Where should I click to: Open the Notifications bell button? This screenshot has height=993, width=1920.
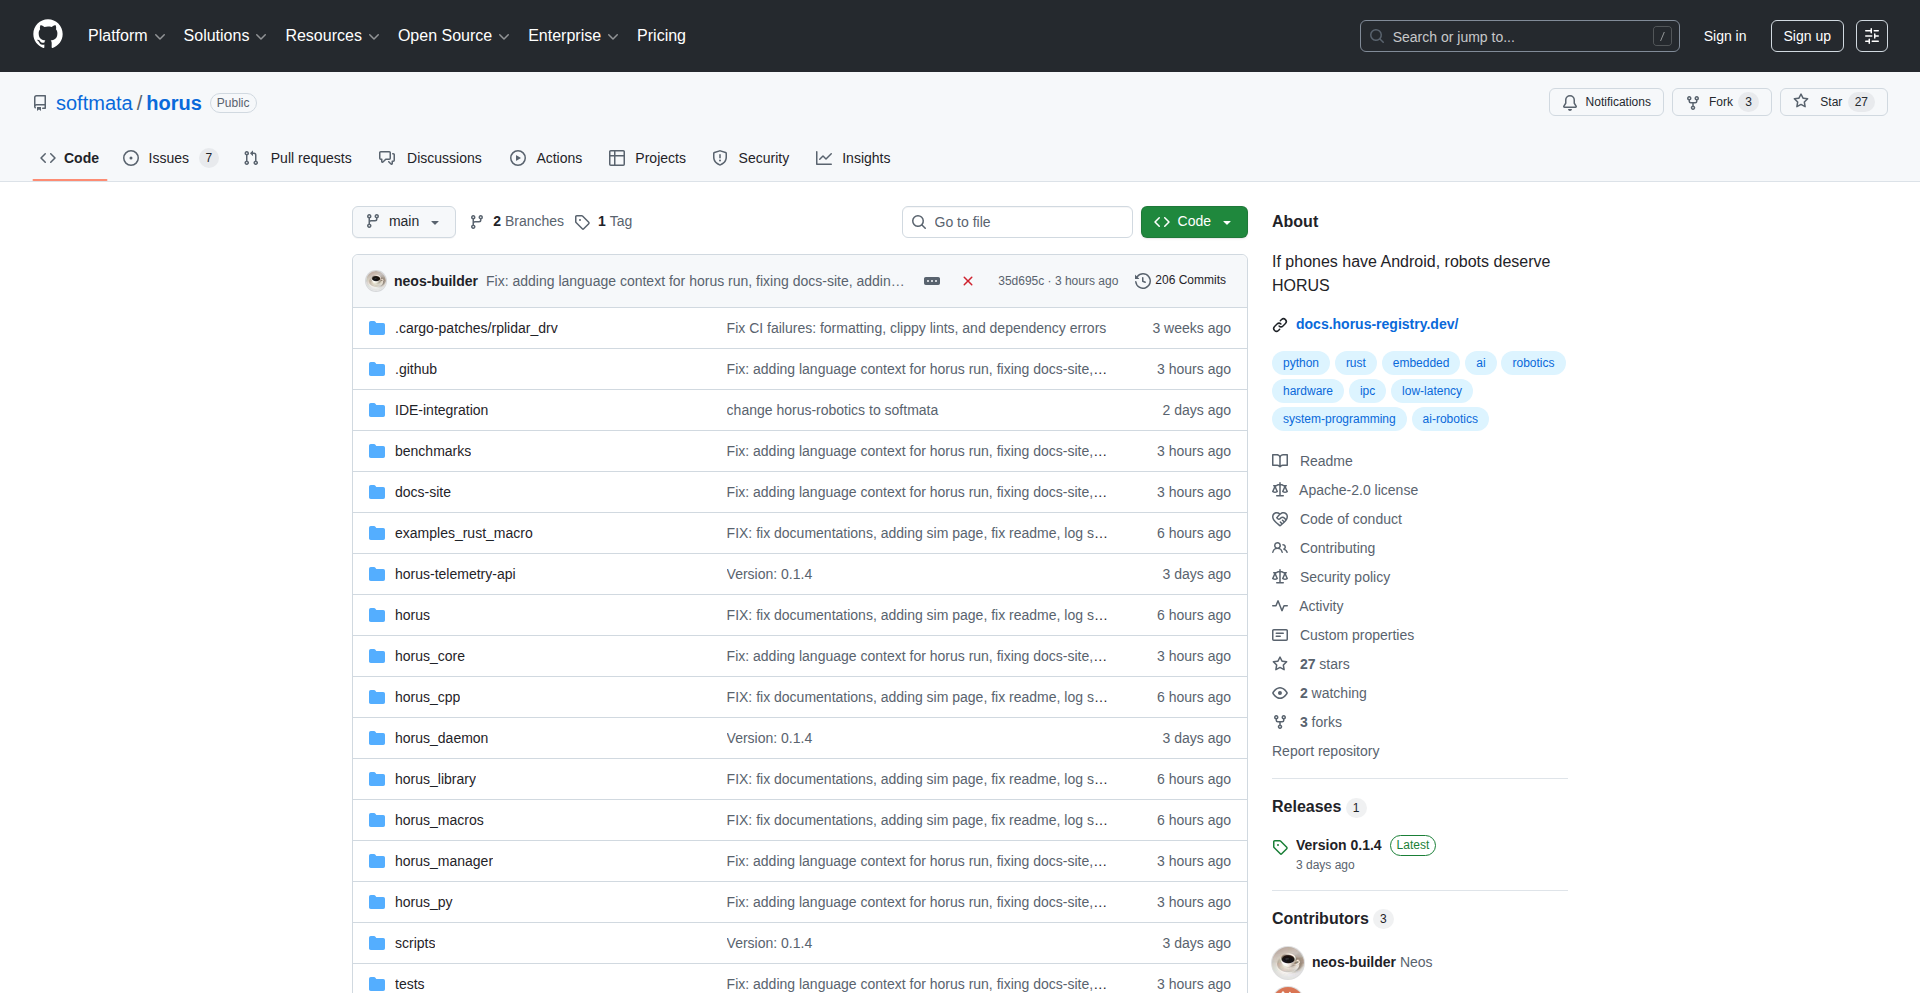coord(1606,102)
